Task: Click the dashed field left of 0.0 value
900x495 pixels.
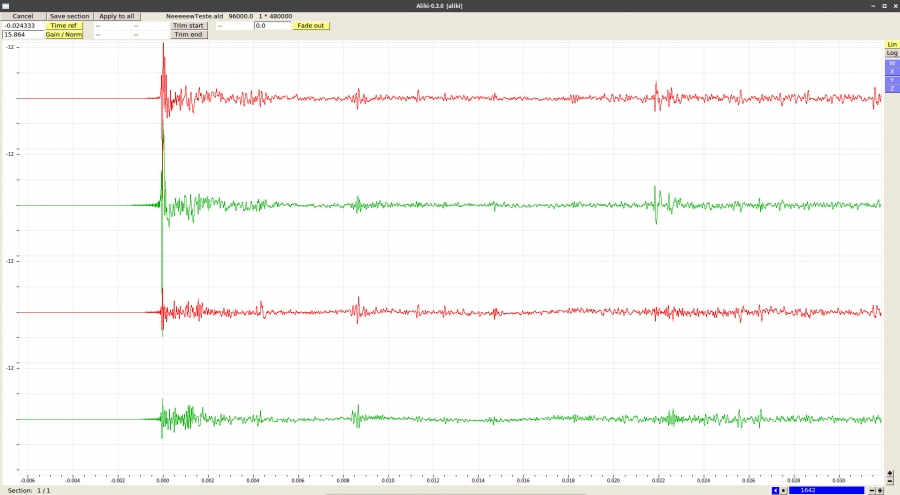Action: tap(234, 25)
